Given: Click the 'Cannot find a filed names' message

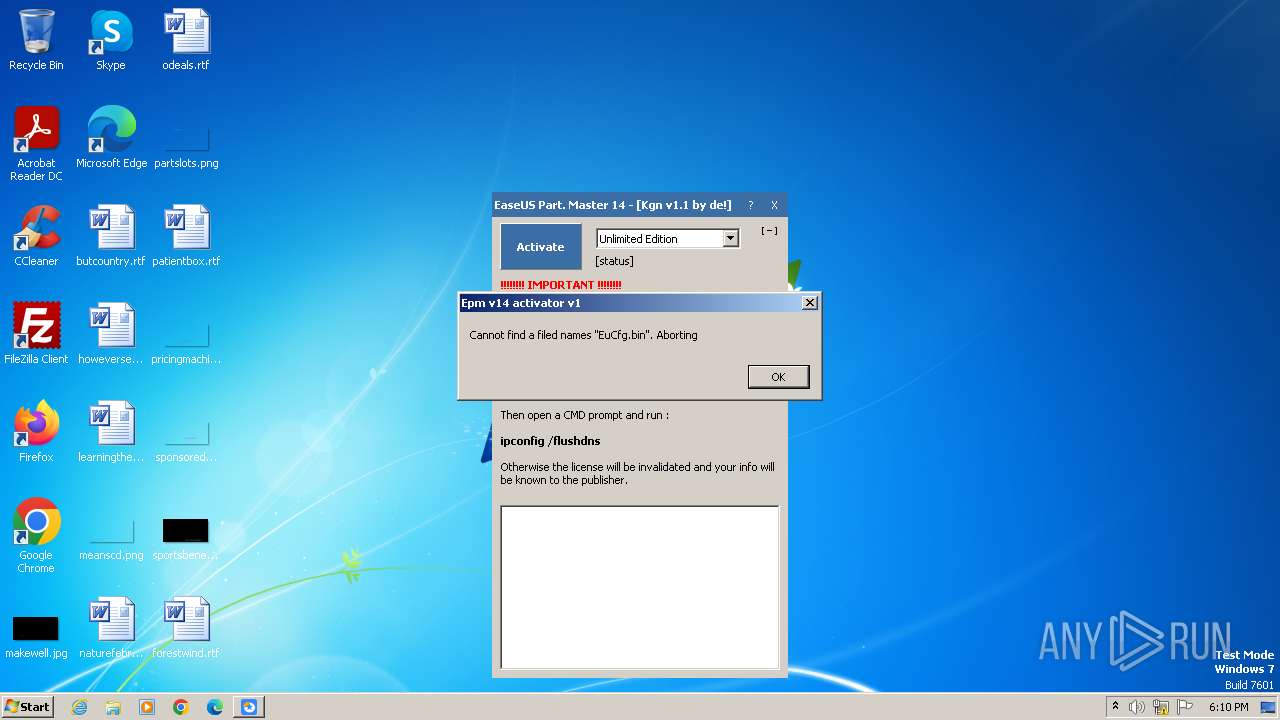Looking at the screenshot, I should pyautogui.click(x=583, y=335).
